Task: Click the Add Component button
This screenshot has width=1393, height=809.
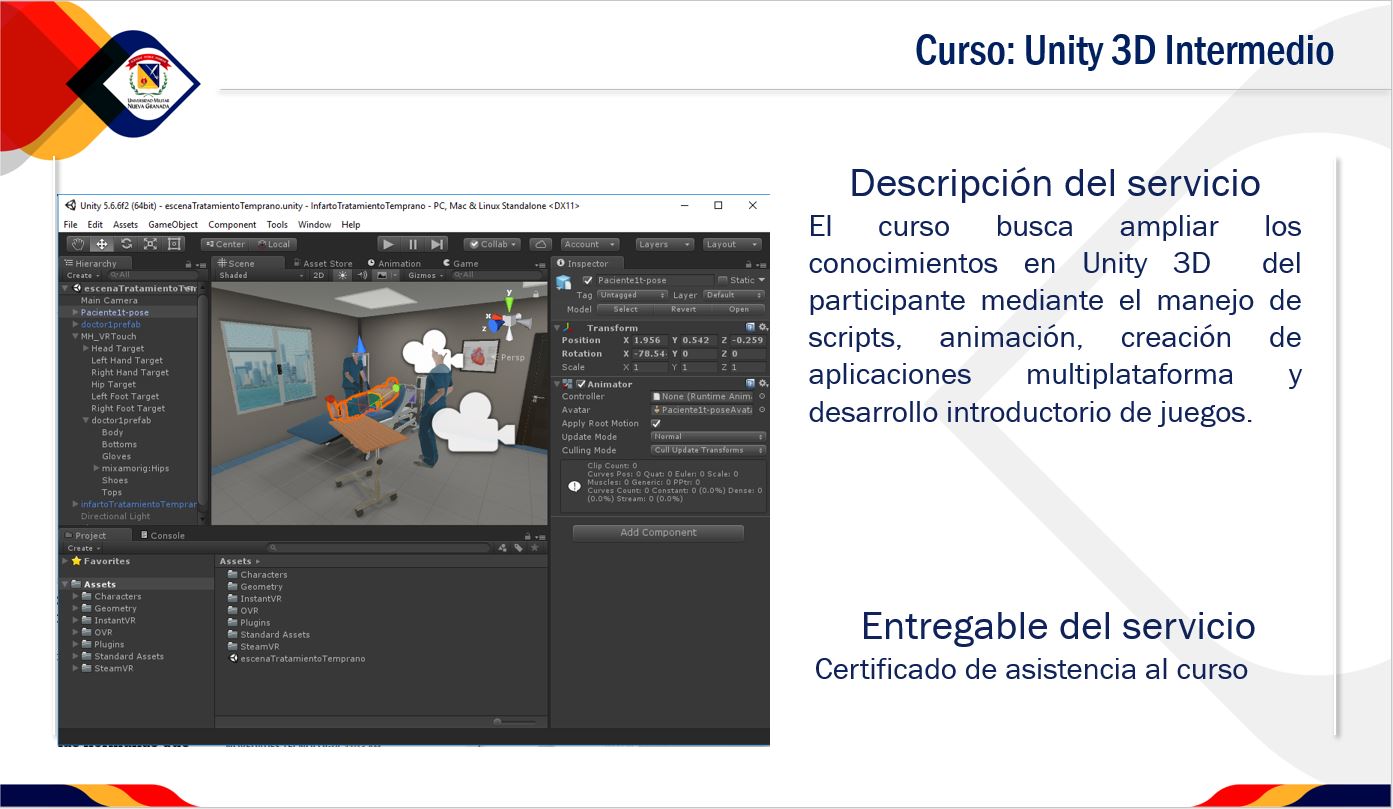Action: point(658,533)
